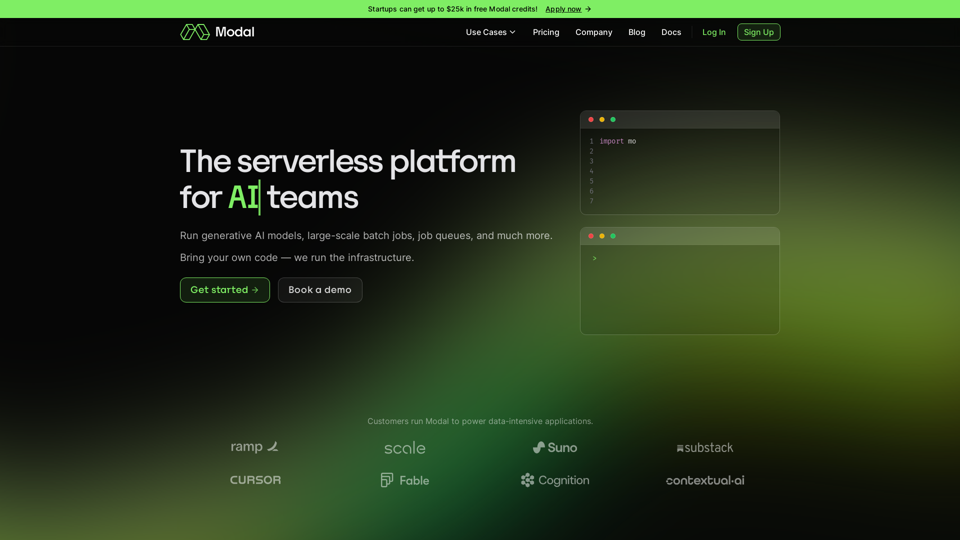
Task: Click the Modal wordmark text
Action: (x=234, y=32)
